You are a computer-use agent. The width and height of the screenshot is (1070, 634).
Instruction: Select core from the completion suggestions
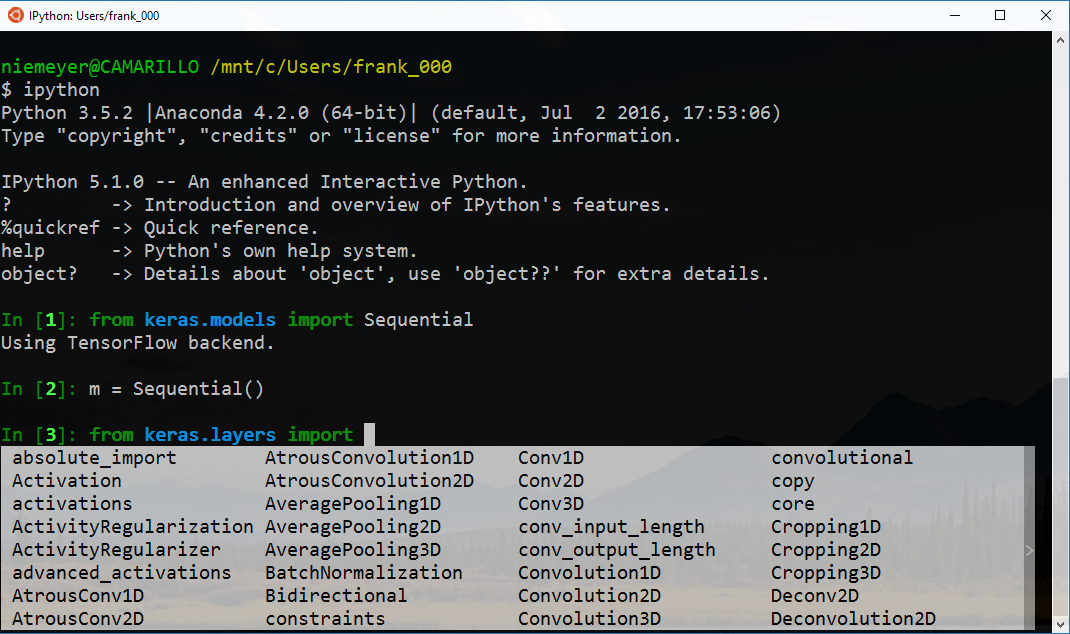pyautogui.click(x=792, y=503)
